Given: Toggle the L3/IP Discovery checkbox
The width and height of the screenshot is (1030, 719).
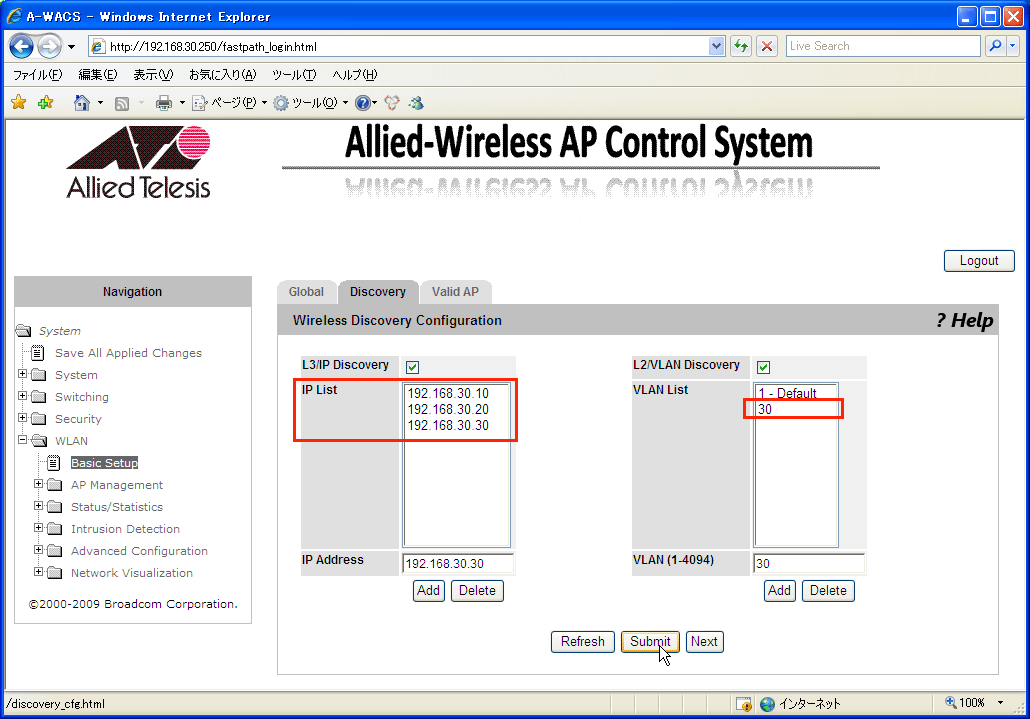Looking at the screenshot, I should (413, 367).
